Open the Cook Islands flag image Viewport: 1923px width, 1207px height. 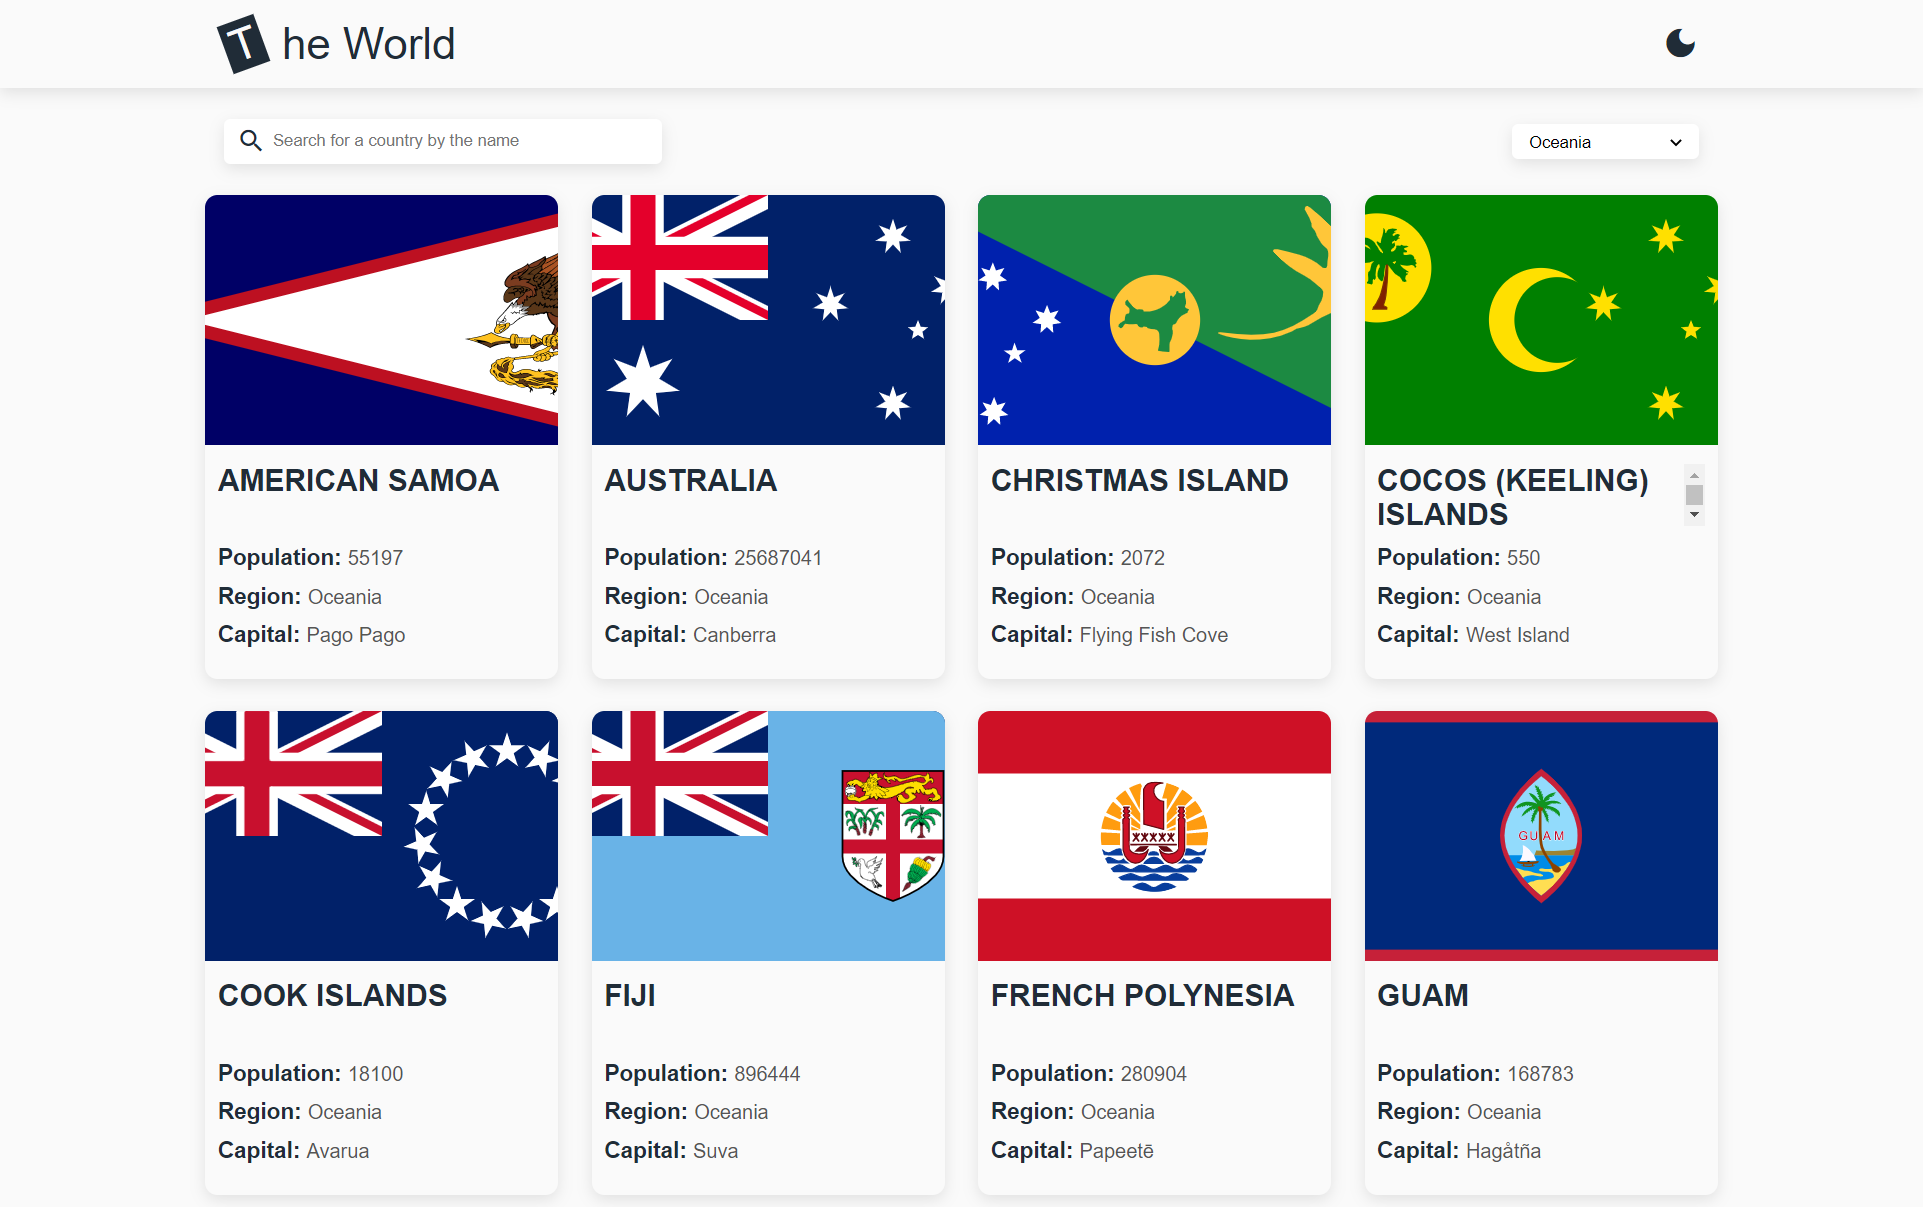coord(381,836)
